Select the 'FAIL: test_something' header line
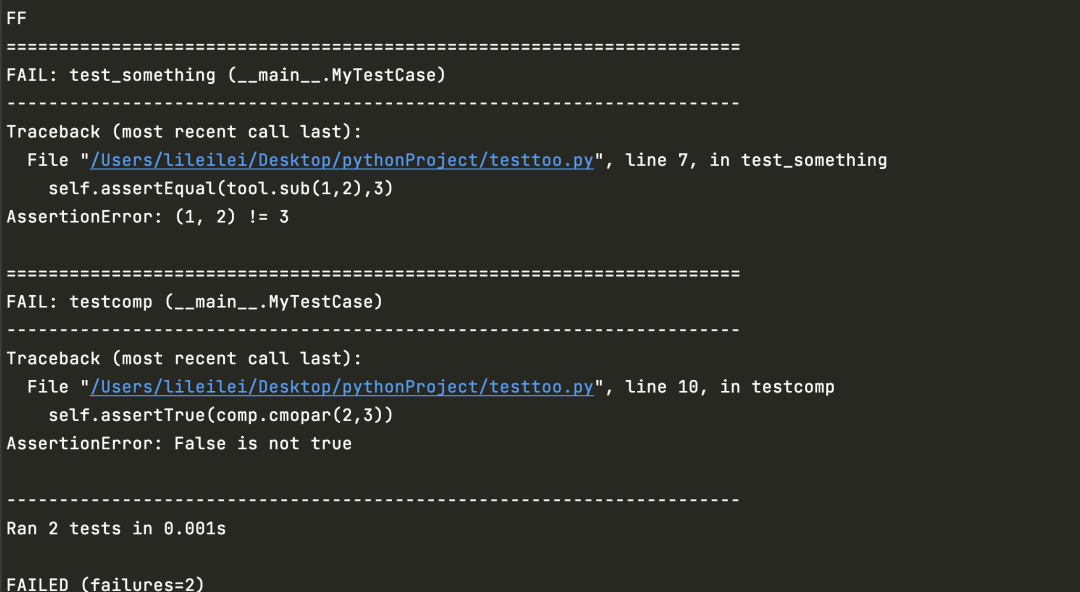Image resolution: width=1080 pixels, height=592 pixels. tap(226, 75)
